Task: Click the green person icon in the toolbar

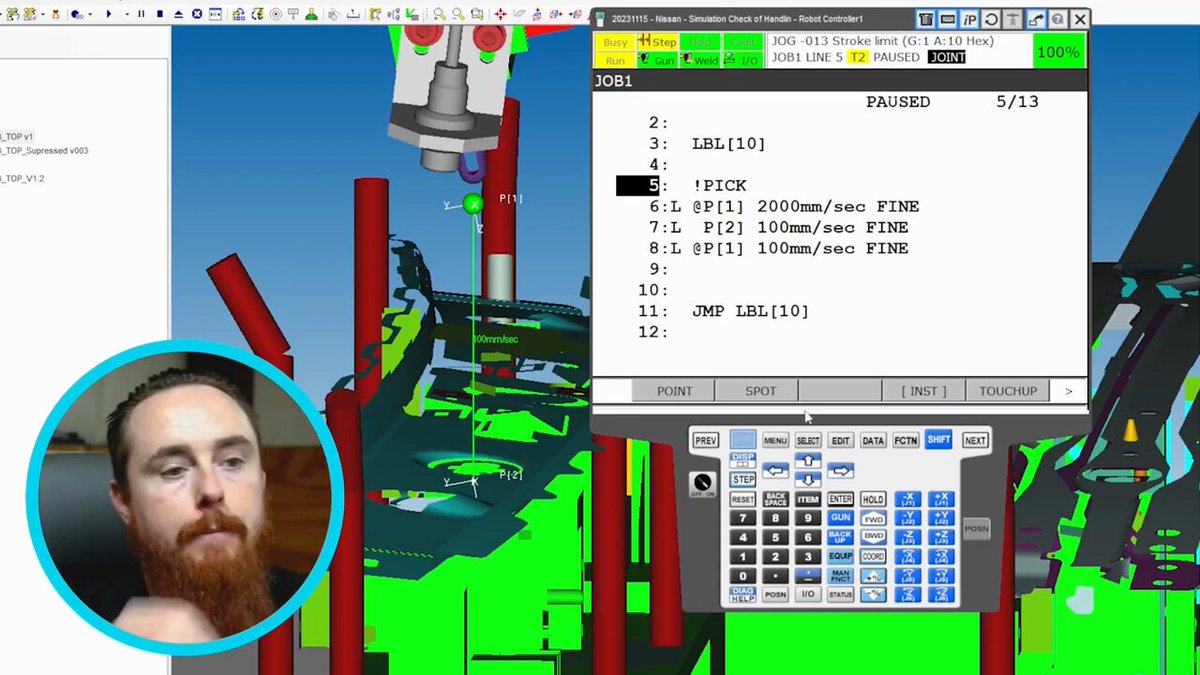Action: 312,14
